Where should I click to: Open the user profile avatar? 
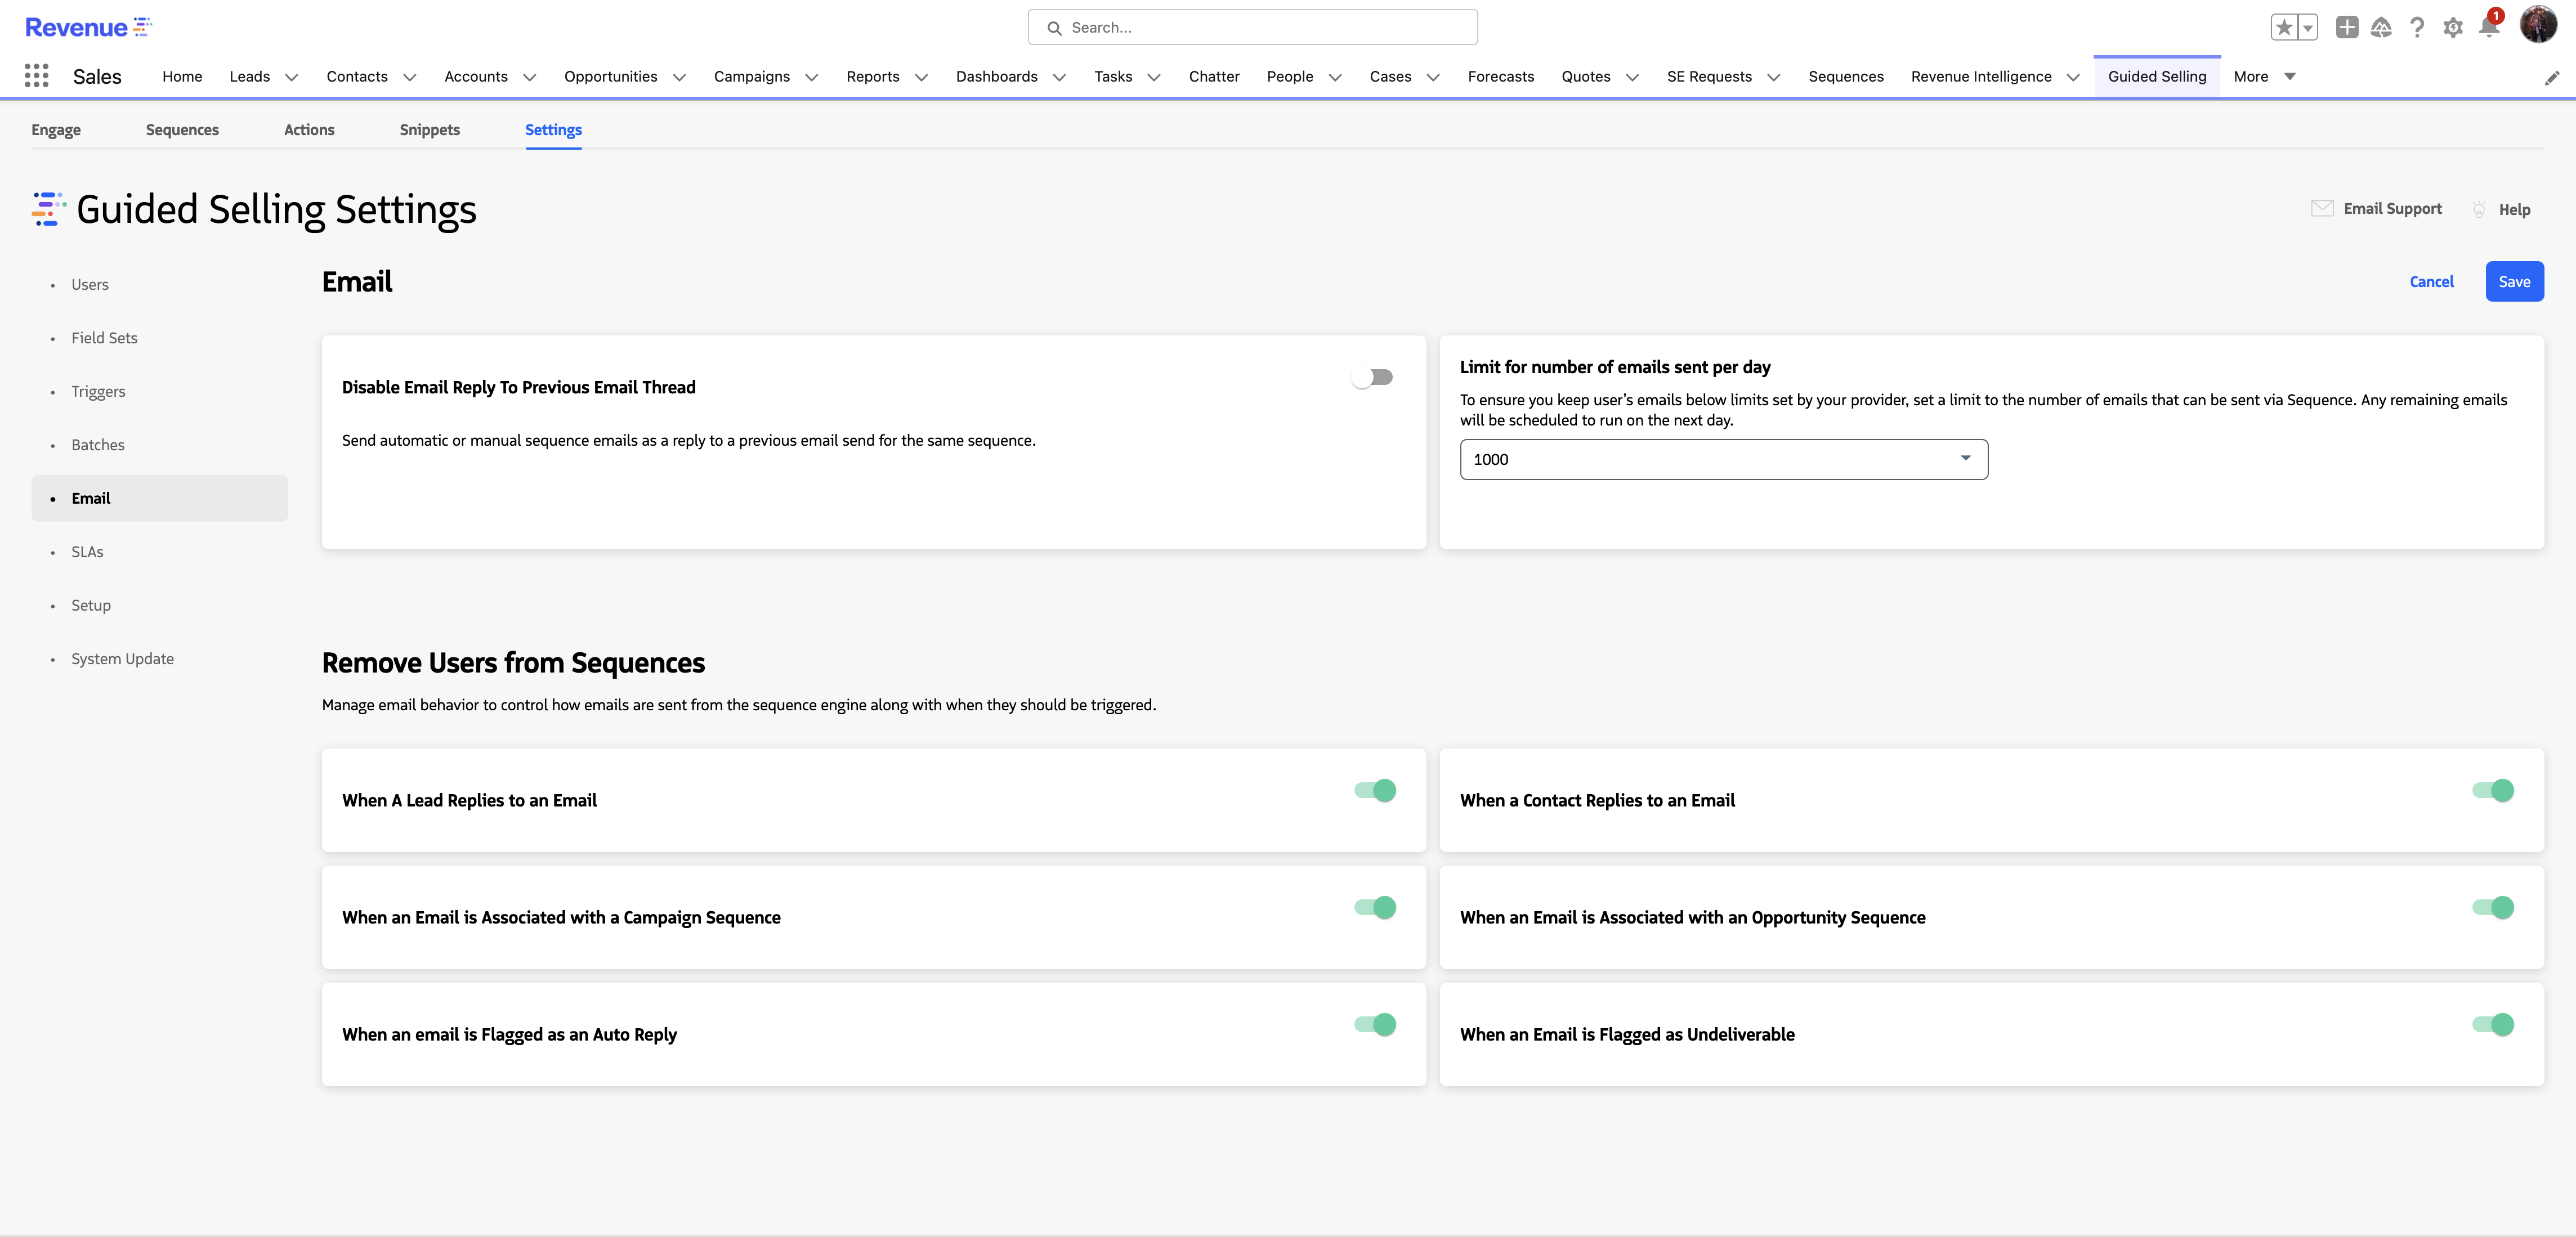(x=2537, y=24)
